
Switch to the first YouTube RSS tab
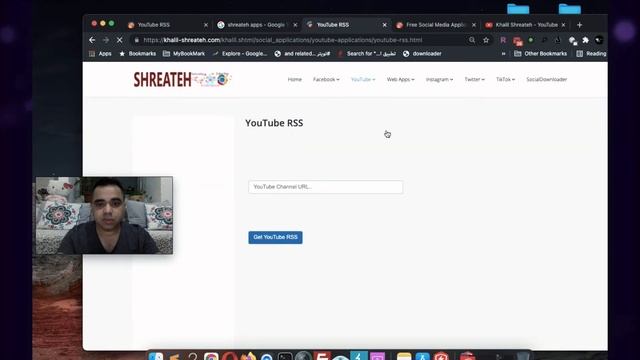click(x=163, y=25)
